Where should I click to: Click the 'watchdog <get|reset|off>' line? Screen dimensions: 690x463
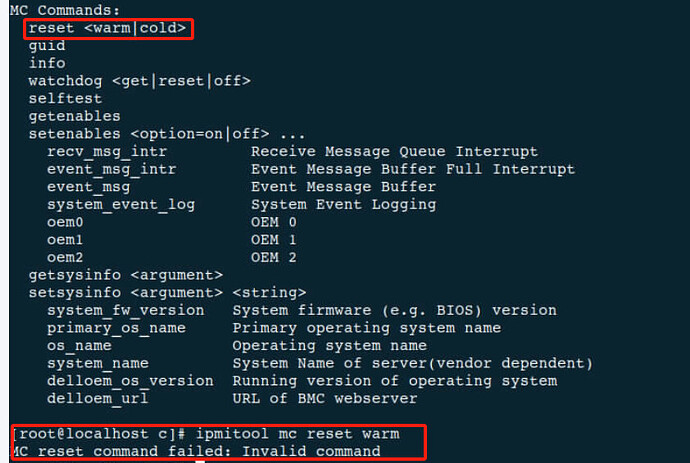139,81
